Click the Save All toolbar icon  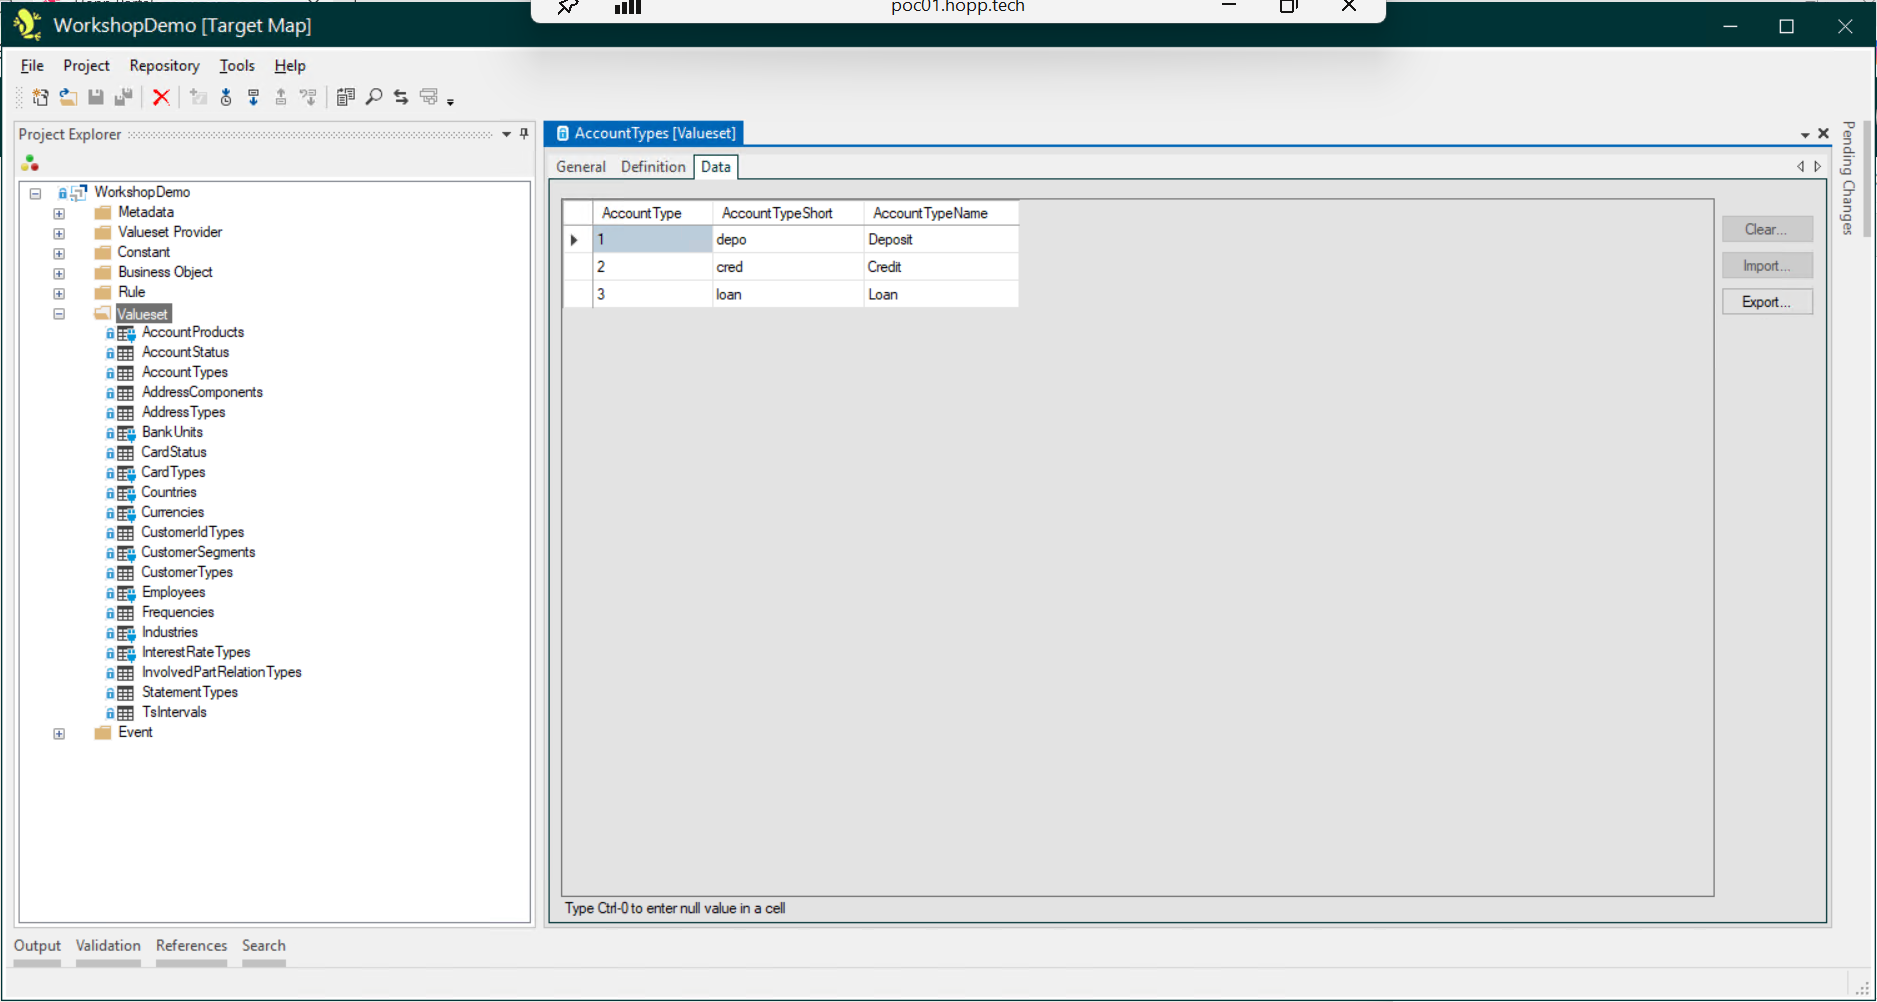(124, 97)
